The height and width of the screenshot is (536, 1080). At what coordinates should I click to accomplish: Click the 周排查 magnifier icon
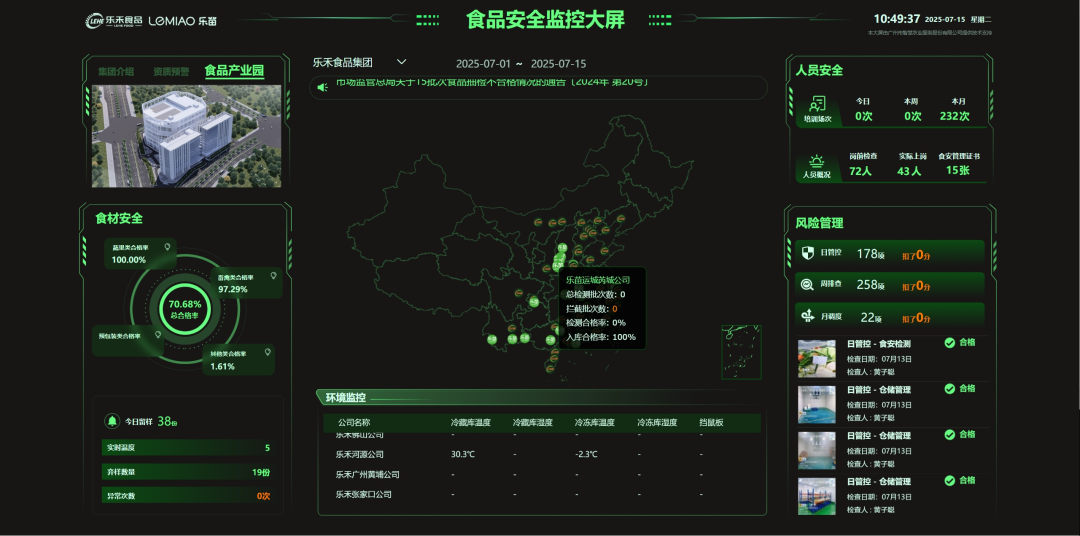[807, 284]
